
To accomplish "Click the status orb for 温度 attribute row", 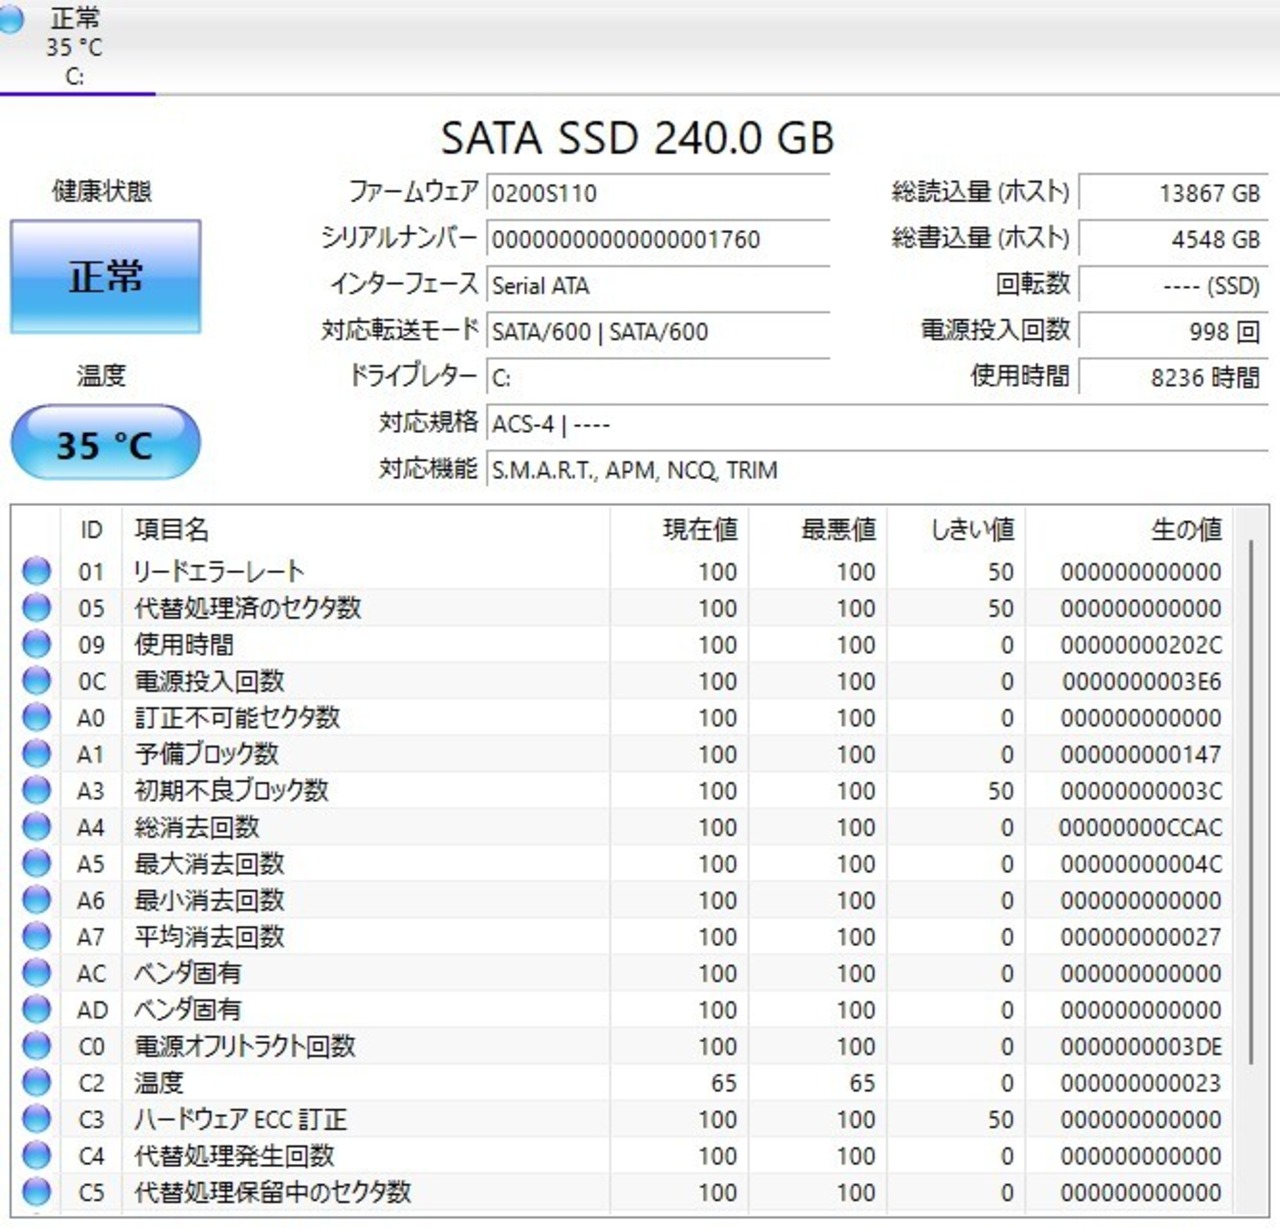I will (36, 1082).
